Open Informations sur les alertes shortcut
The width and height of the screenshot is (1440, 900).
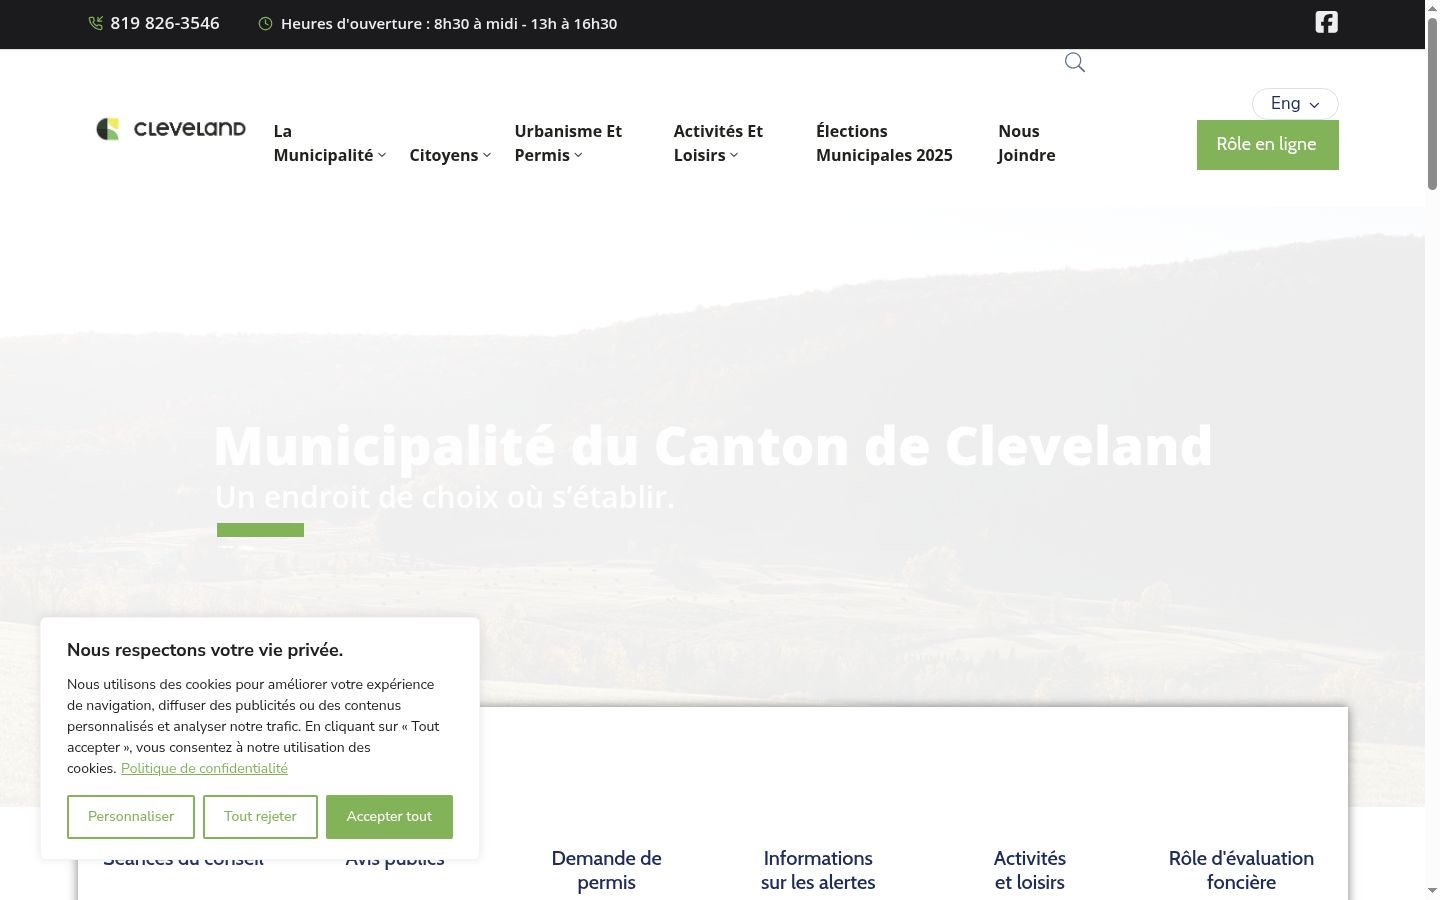coord(818,870)
